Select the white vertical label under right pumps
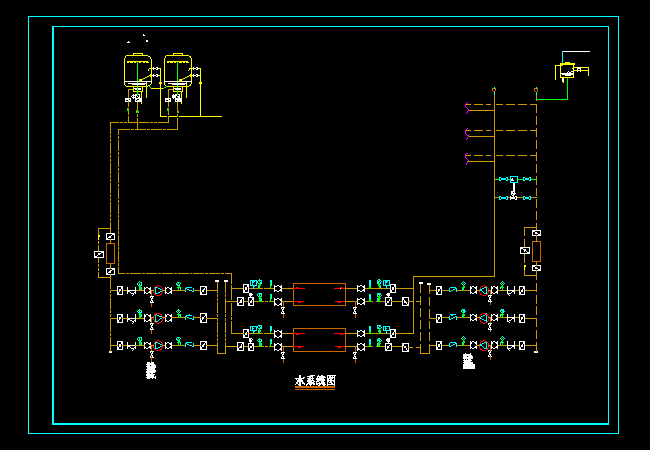 (x=467, y=361)
